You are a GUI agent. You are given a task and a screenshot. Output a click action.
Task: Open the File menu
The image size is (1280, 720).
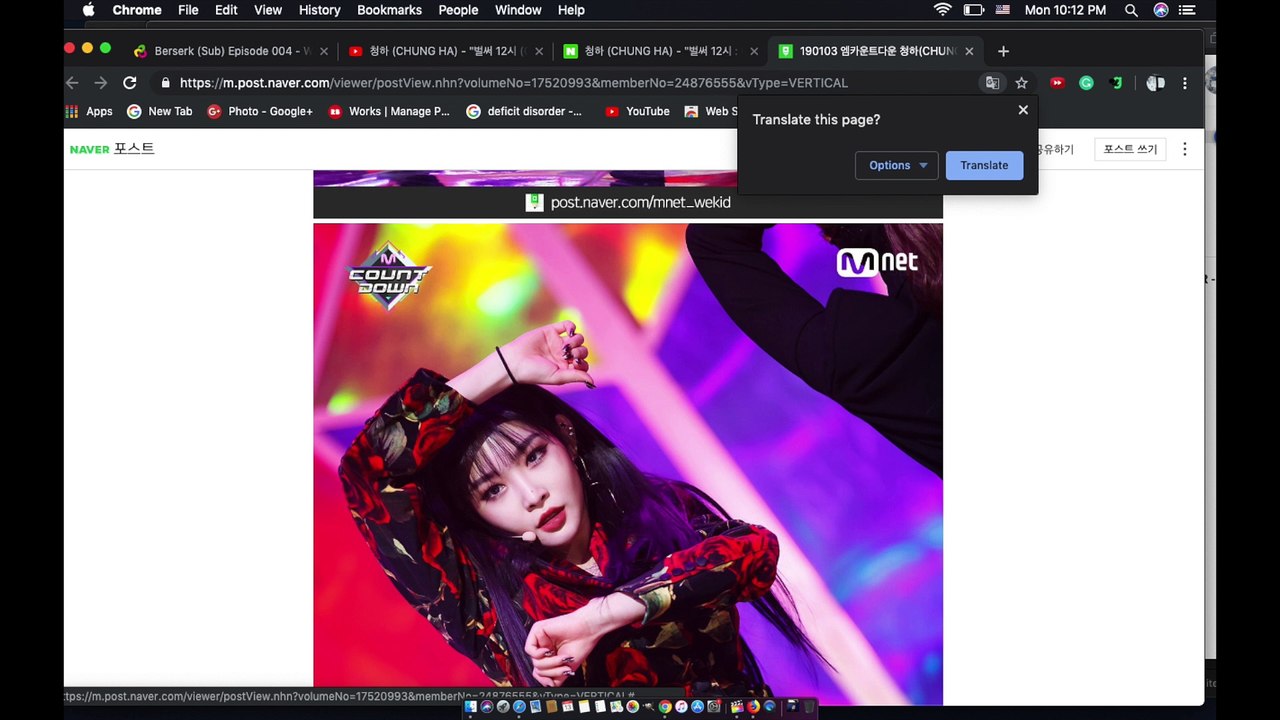tap(188, 10)
